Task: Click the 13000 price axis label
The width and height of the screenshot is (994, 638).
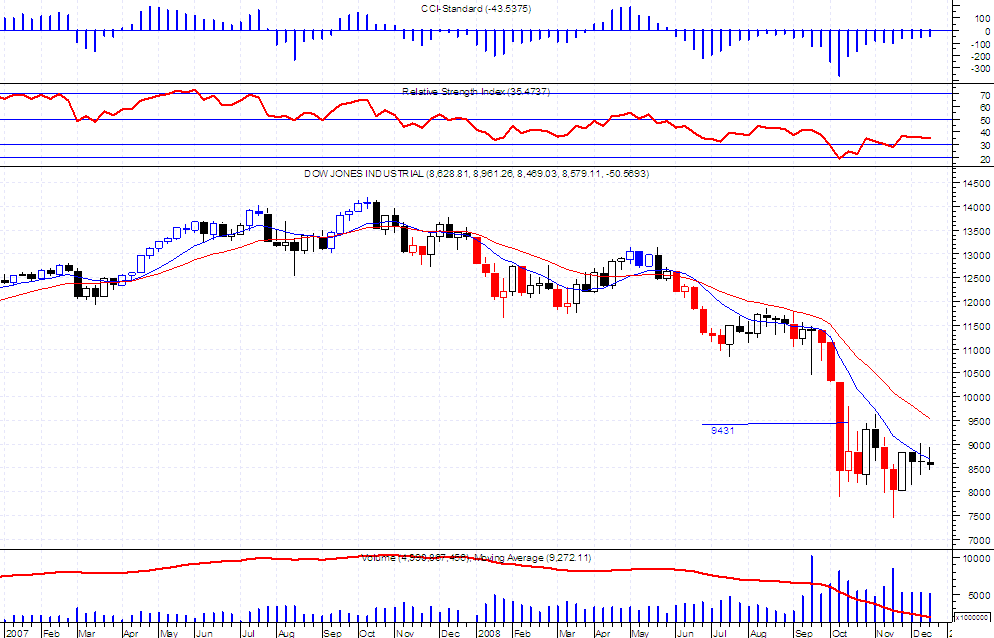Action: [x=976, y=256]
